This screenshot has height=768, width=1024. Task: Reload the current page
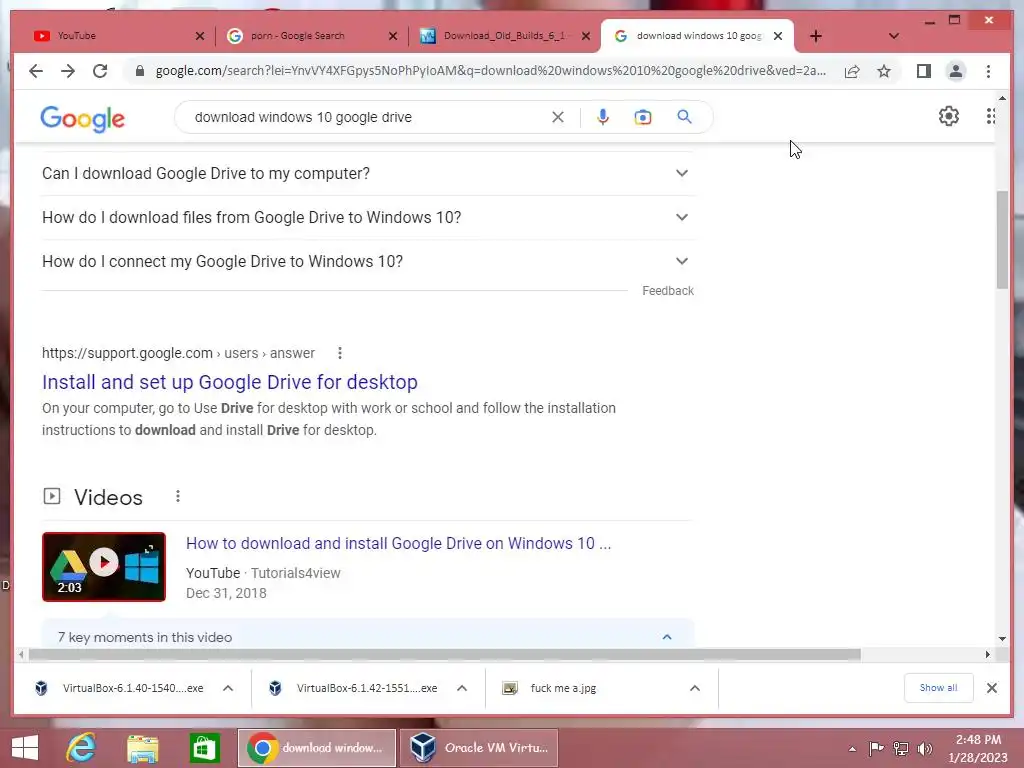[x=100, y=71]
